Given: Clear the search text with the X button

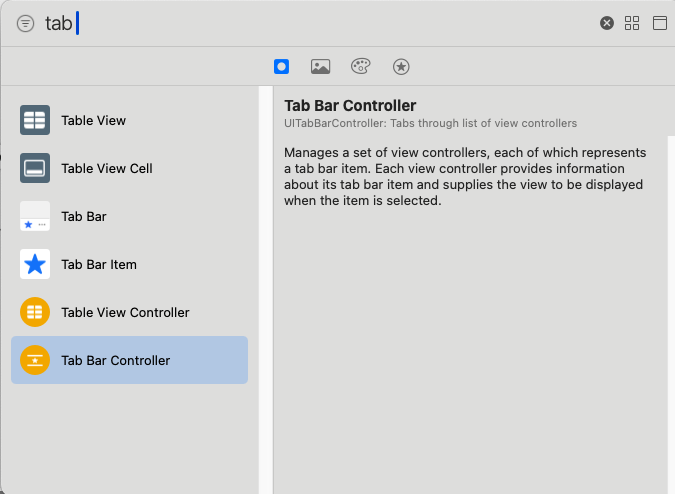Looking at the screenshot, I should [606, 23].
